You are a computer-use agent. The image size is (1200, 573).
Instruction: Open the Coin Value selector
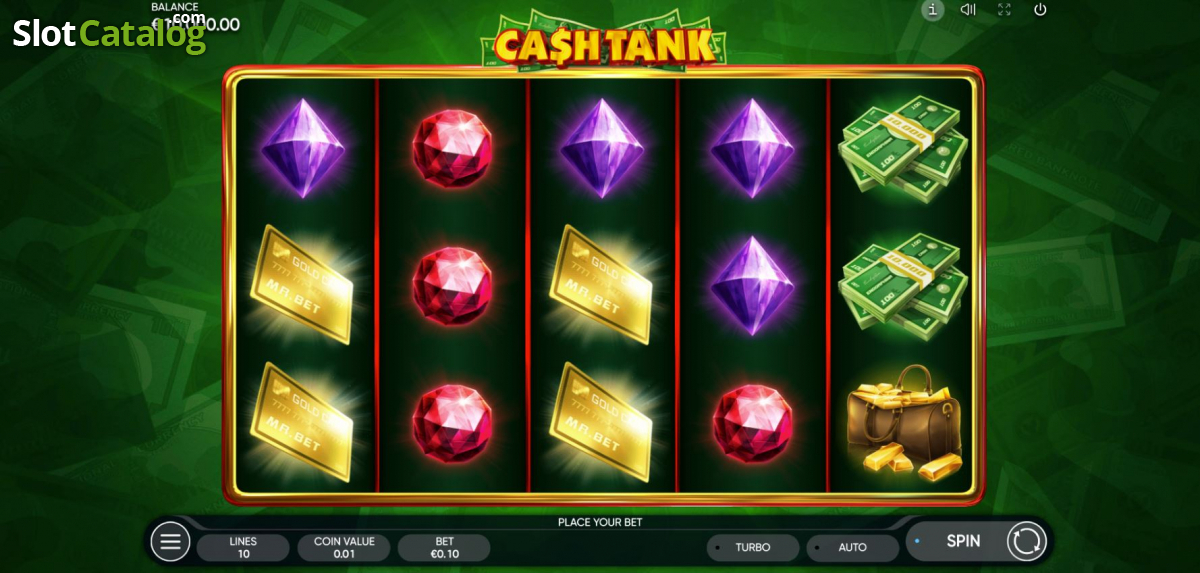pos(344,548)
